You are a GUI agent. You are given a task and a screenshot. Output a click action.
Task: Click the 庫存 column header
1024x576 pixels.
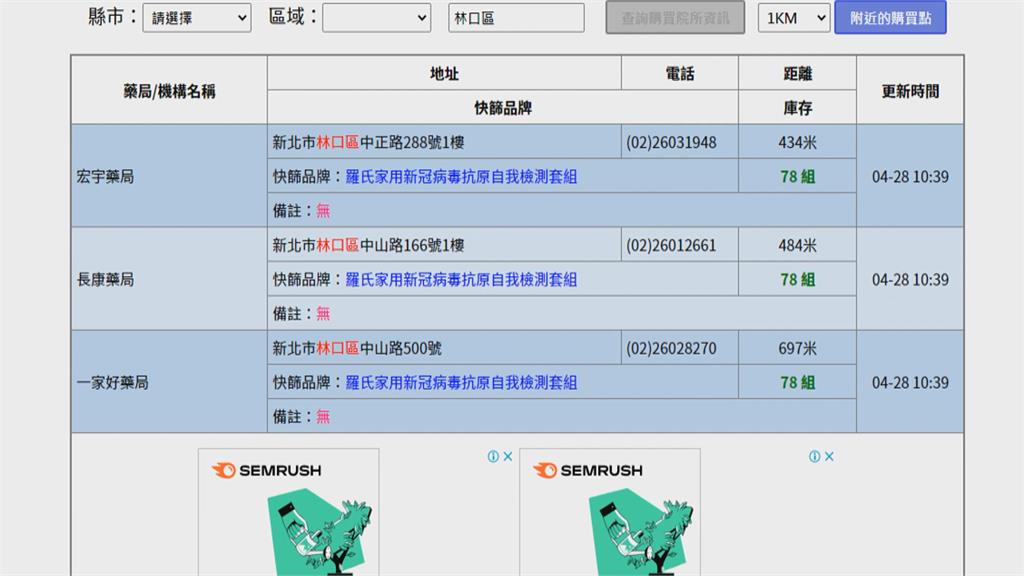coord(797,108)
